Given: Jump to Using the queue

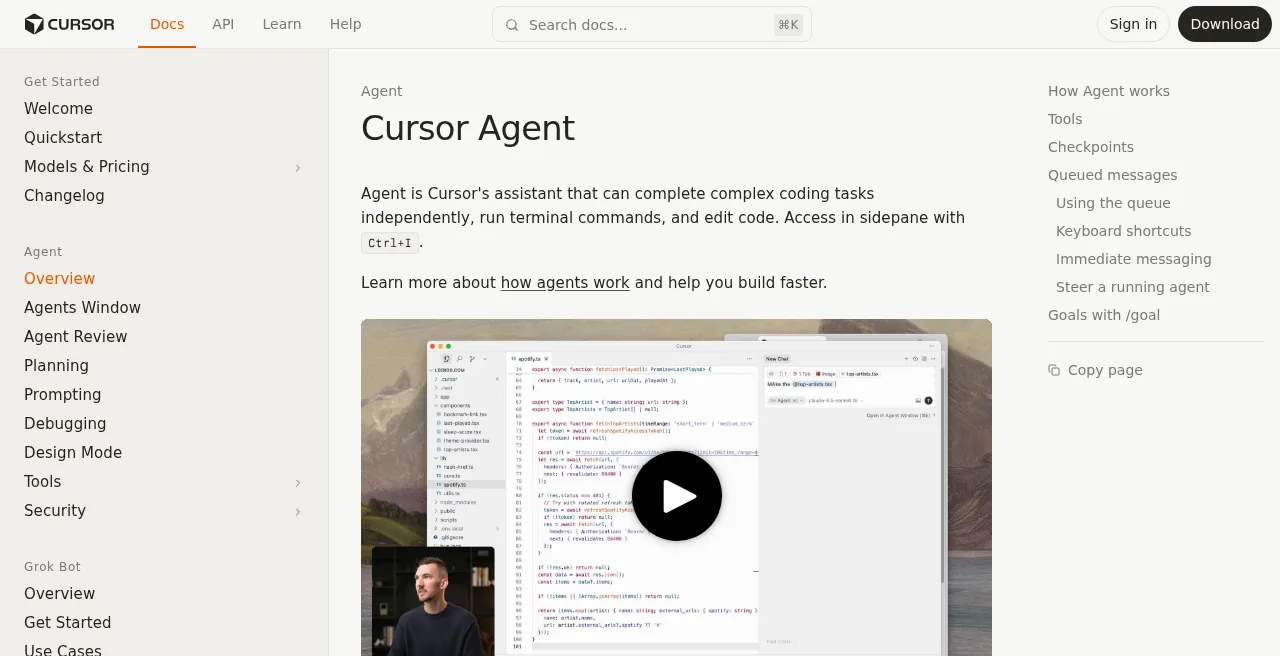Looking at the screenshot, I should 1113,203.
